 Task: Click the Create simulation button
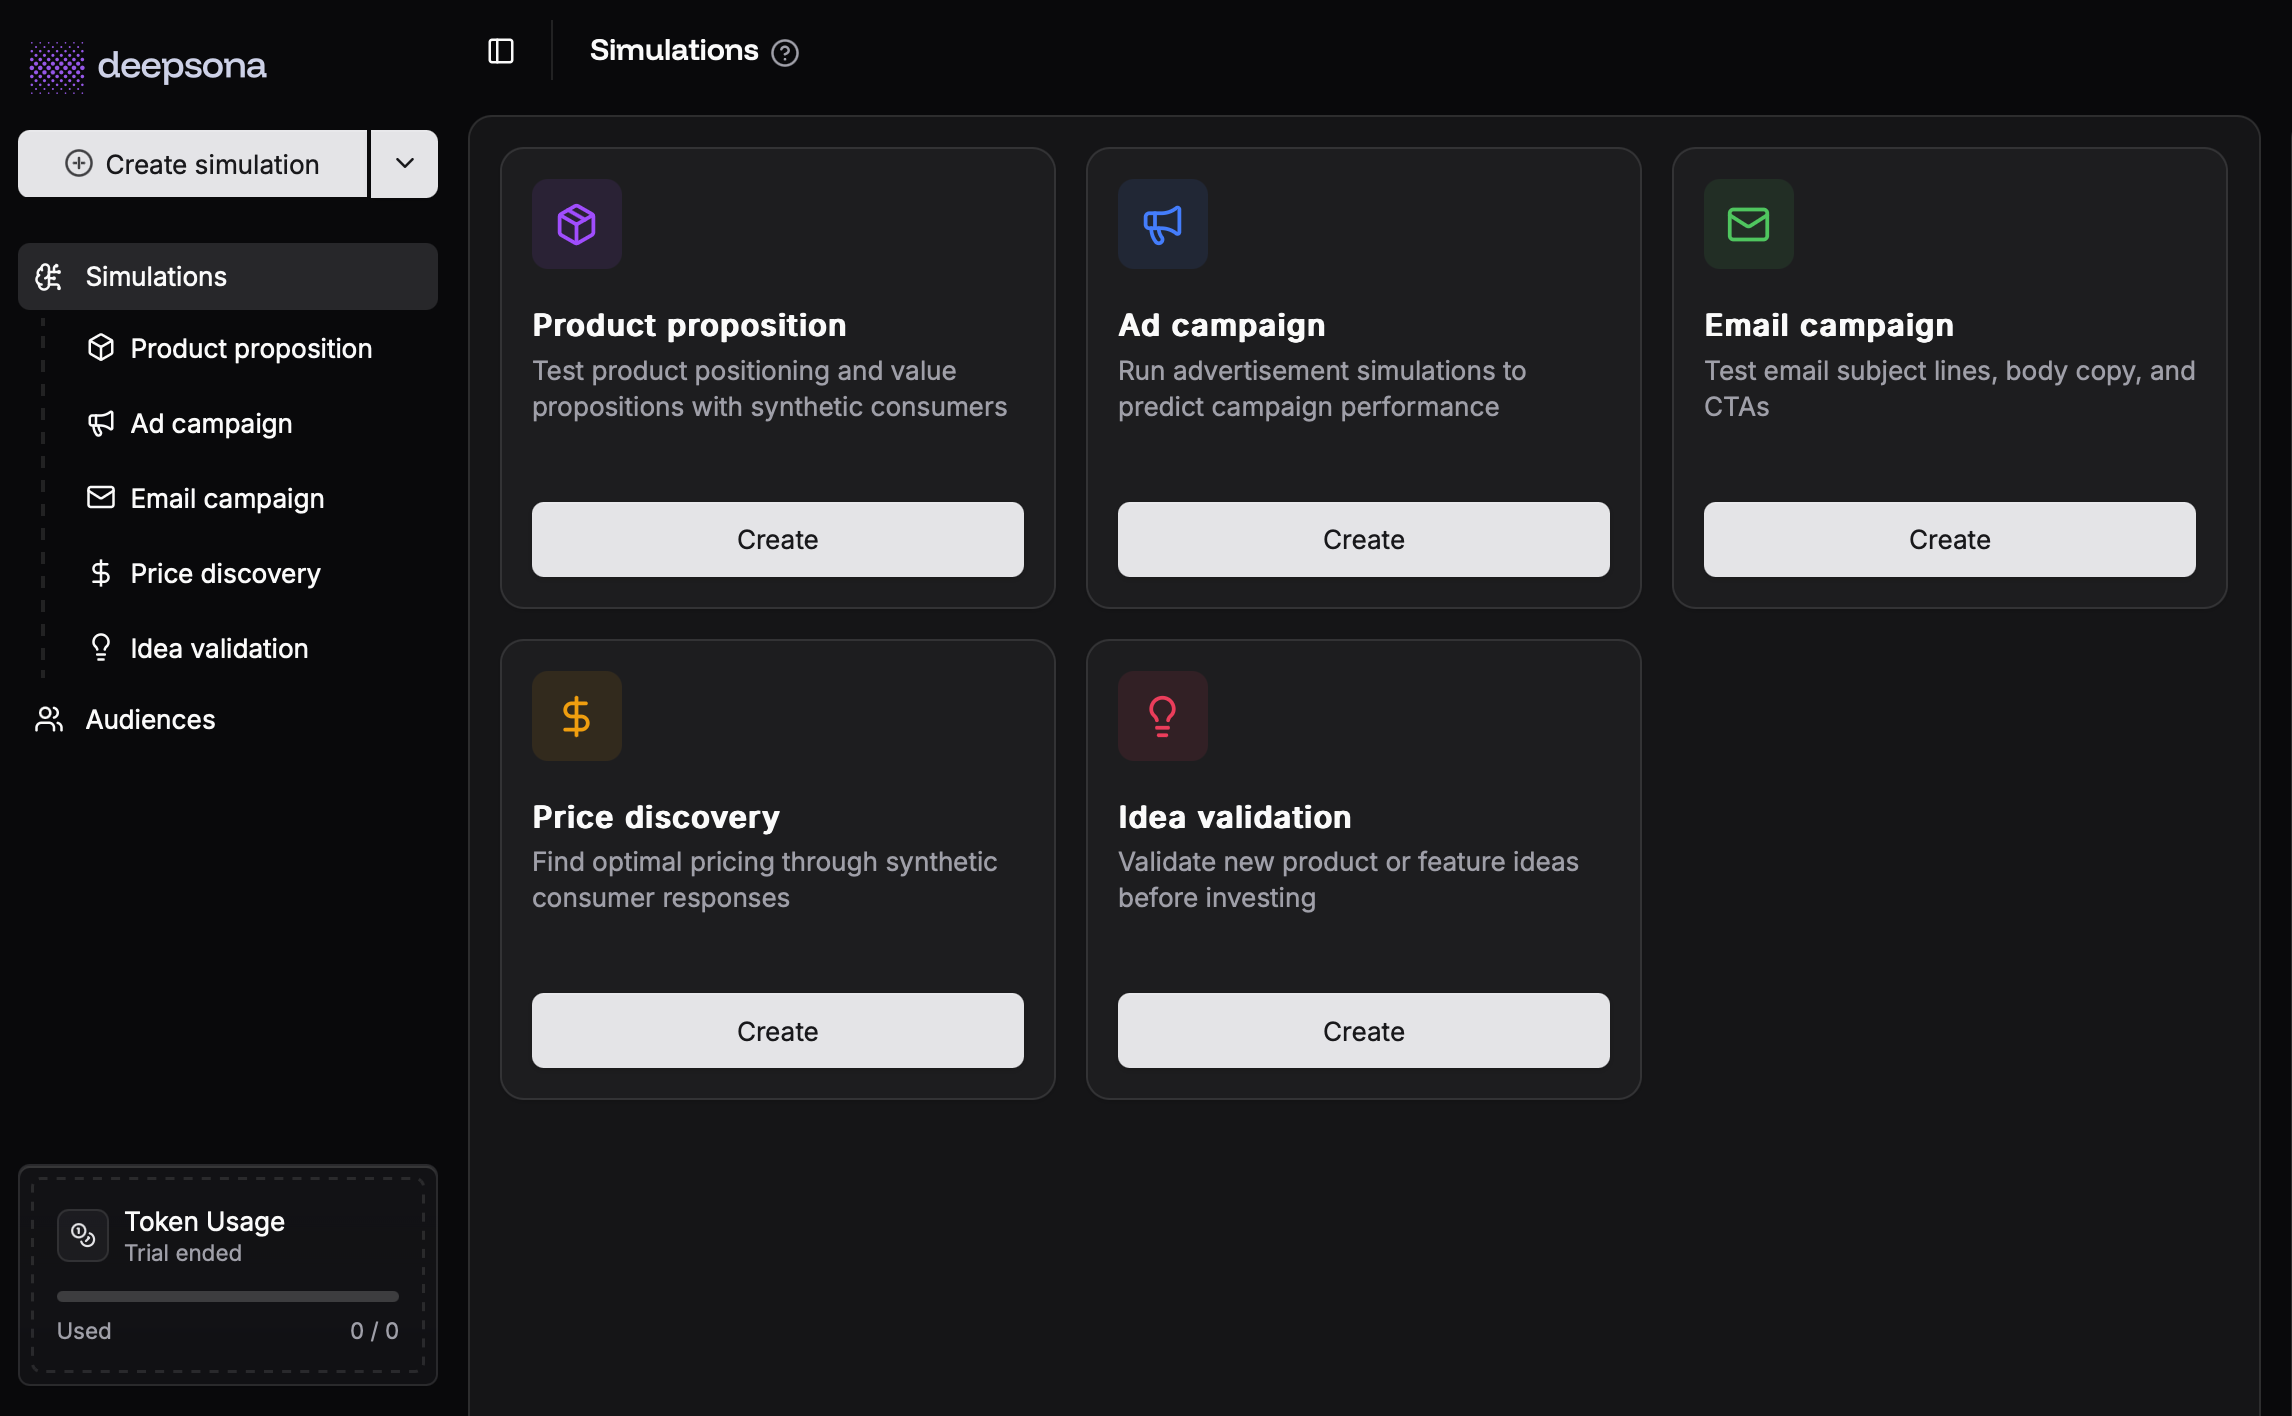[192, 163]
